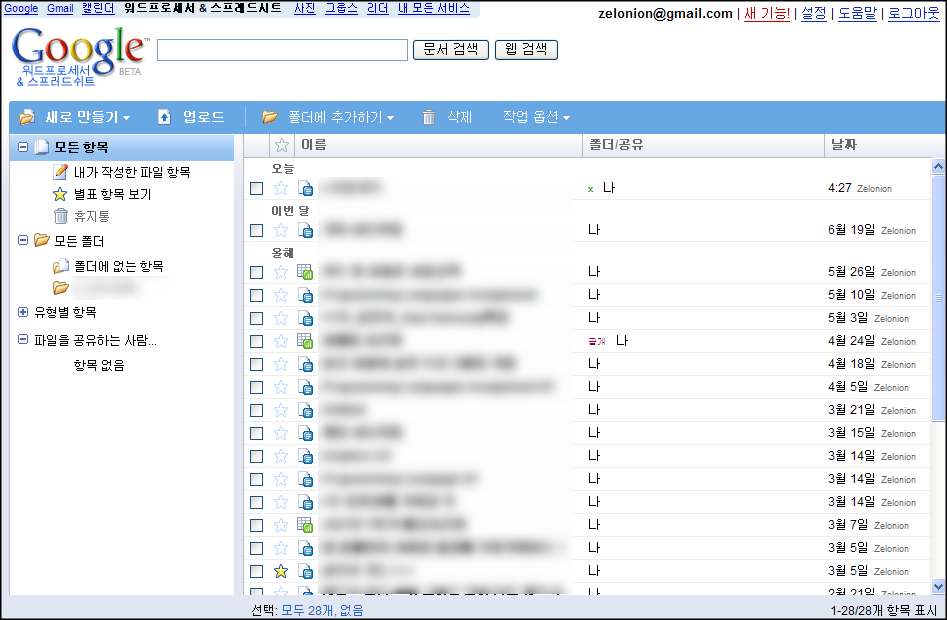The width and height of the screenshot is (947, 620).
Task: Open 캘린더 from top navigation
Action: pyautogui.click(x=98, y=8)
